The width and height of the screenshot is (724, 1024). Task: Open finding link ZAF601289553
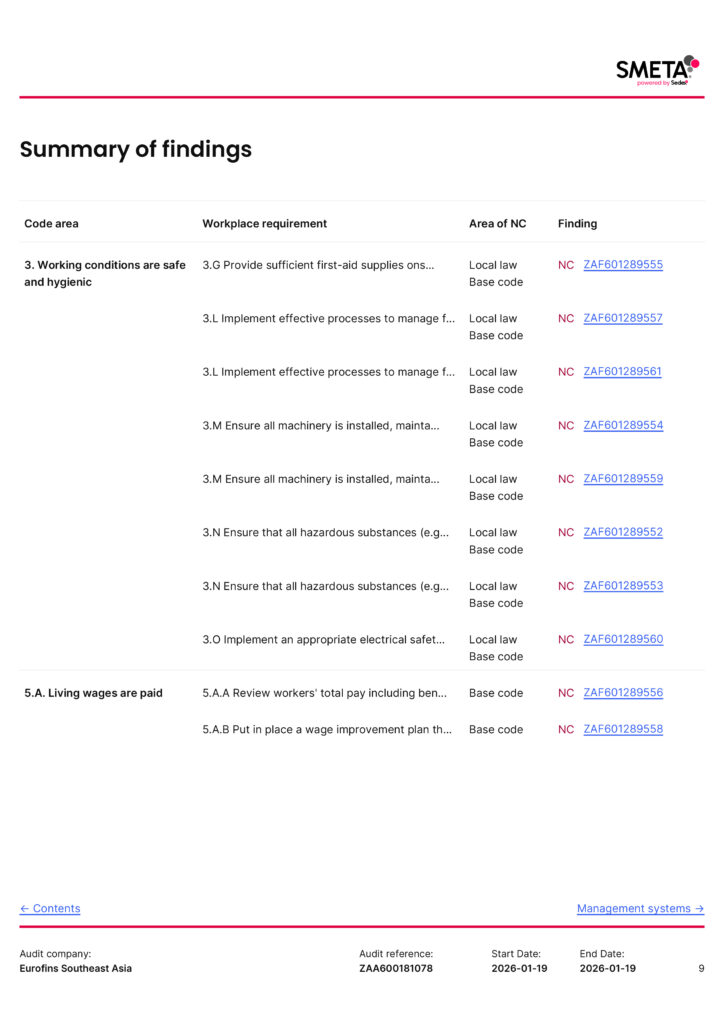(x=622, y=586)
